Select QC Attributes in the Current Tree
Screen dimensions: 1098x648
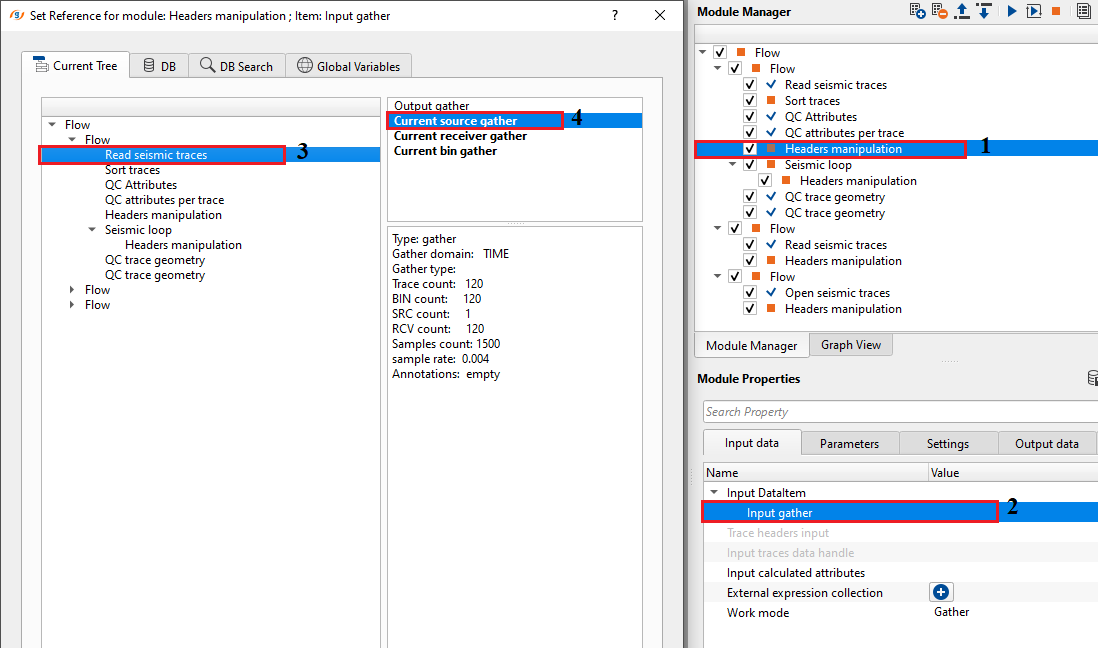tap(141, 185)
